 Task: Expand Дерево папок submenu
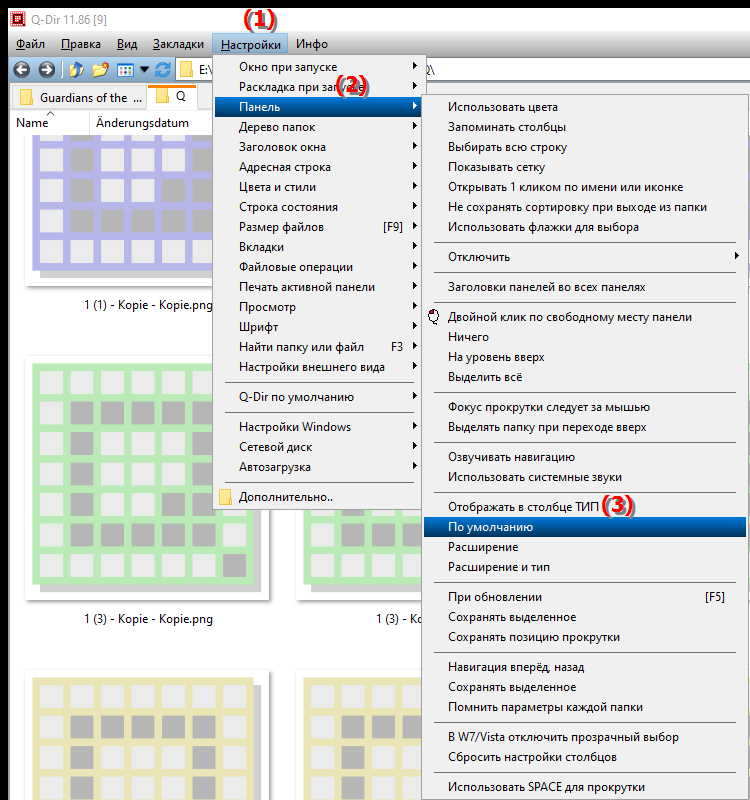318,127
